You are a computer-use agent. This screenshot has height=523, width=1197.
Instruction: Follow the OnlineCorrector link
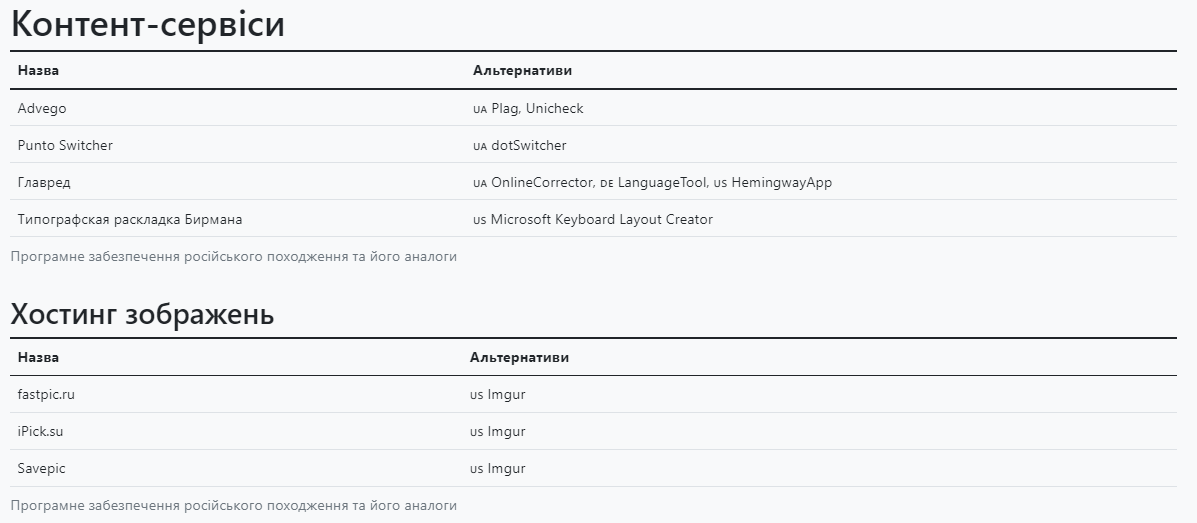pos(541,183)
